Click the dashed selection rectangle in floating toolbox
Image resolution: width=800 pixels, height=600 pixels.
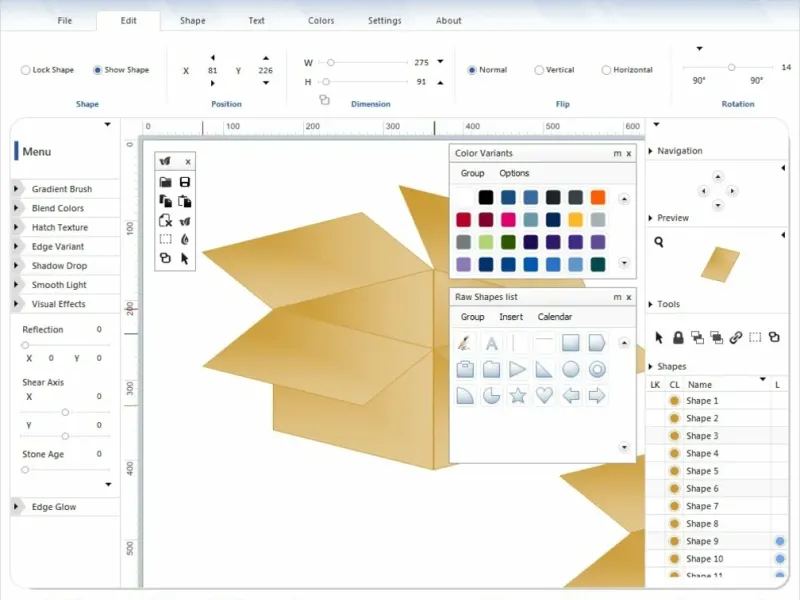pos(165,239)
